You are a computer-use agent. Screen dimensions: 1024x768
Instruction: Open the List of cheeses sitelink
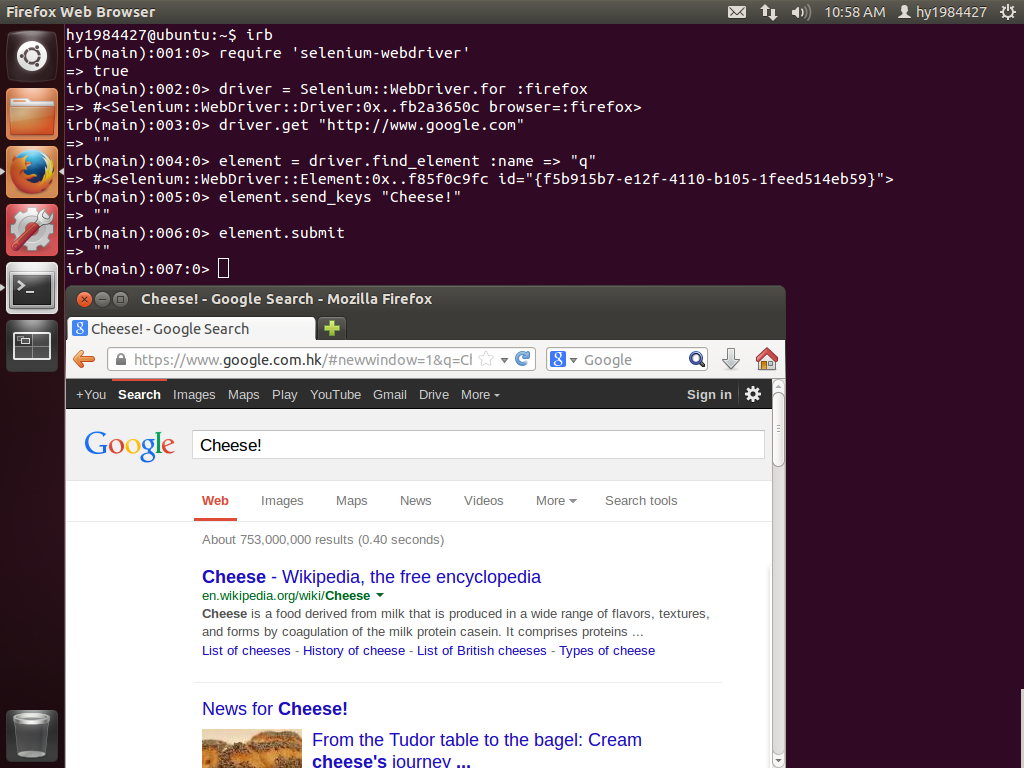pos(246,650)
